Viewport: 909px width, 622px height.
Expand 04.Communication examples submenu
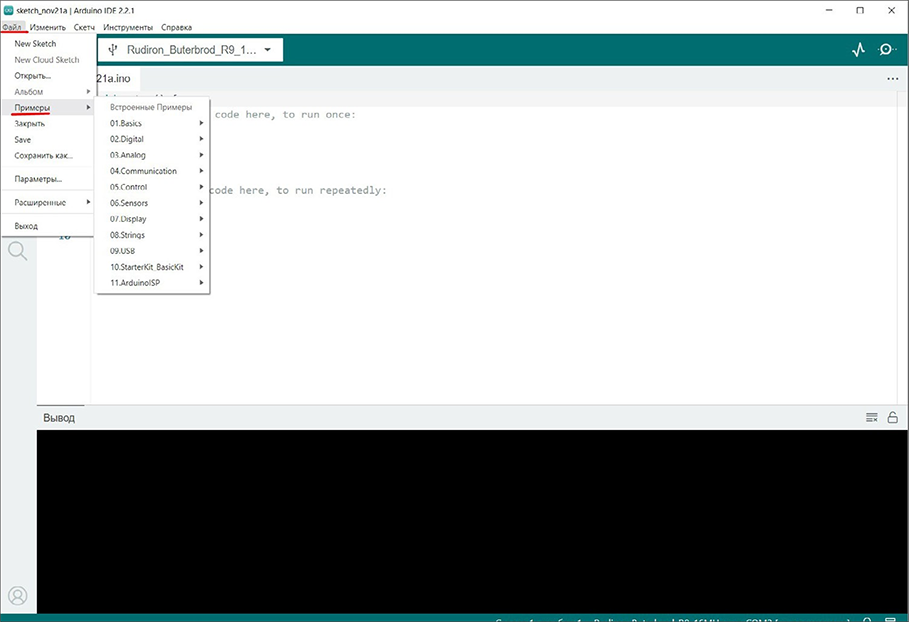(152, 171)
